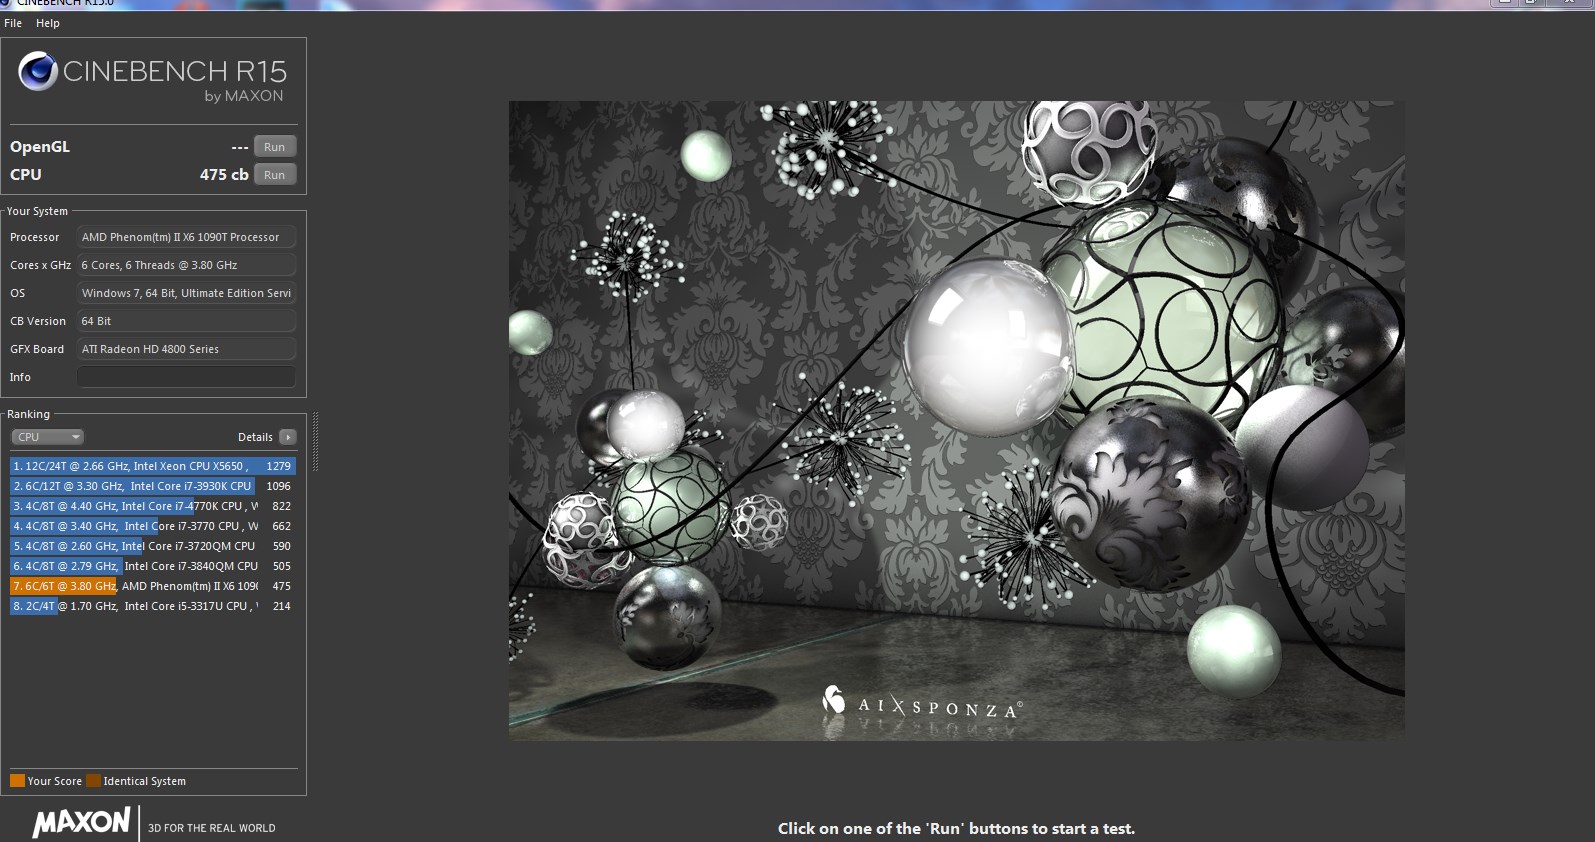
Task: Open the File menu
Action: pyautogui.click(x=13, y=23)
